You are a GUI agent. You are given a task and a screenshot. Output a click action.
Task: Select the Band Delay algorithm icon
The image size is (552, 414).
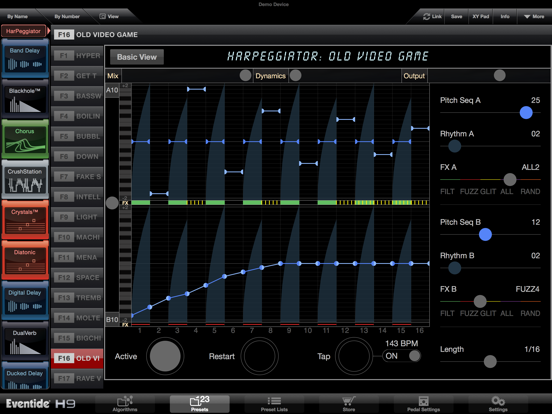(25, 58)
